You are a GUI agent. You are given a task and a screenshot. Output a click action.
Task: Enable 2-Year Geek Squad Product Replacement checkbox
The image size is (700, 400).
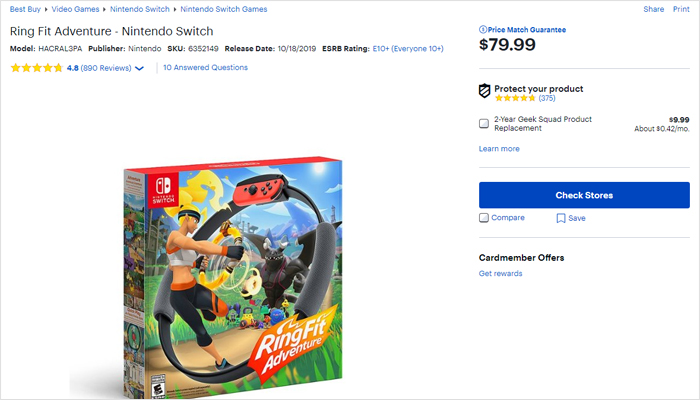[x=484, y=124]
